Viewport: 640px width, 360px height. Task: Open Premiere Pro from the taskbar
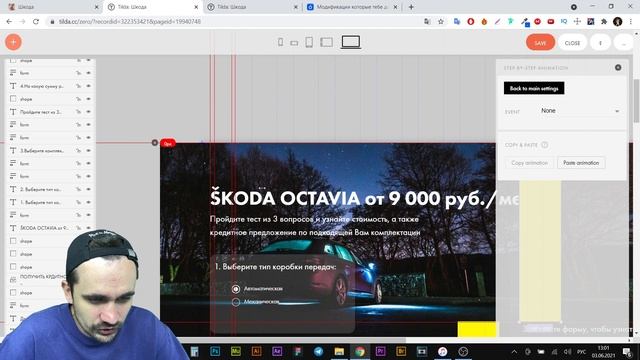pos(380,351)
